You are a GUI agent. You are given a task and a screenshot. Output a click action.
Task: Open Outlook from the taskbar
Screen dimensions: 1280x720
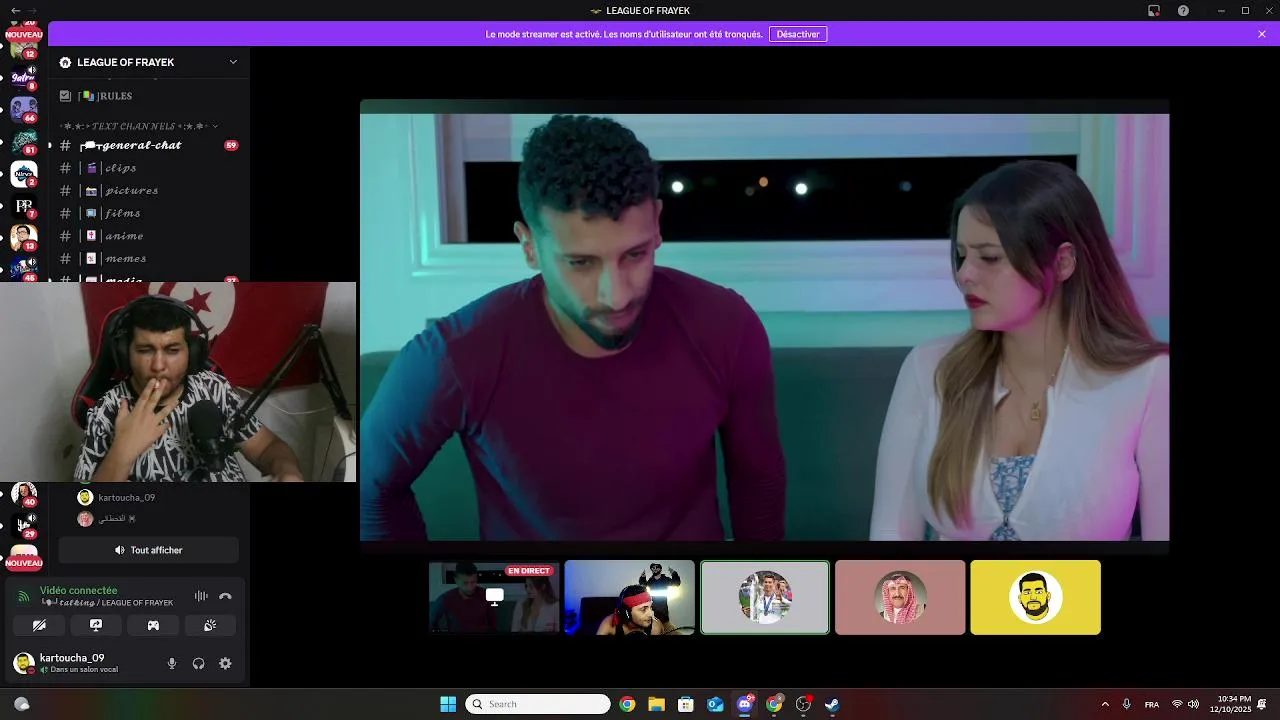point(715,704)
